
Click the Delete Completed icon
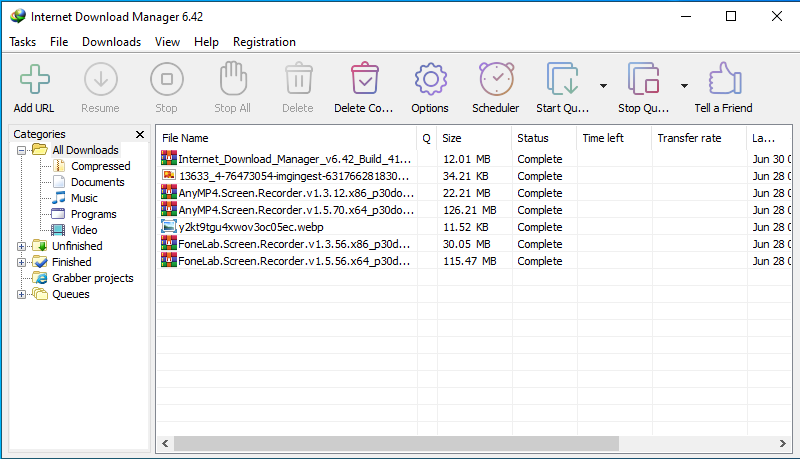364,79
